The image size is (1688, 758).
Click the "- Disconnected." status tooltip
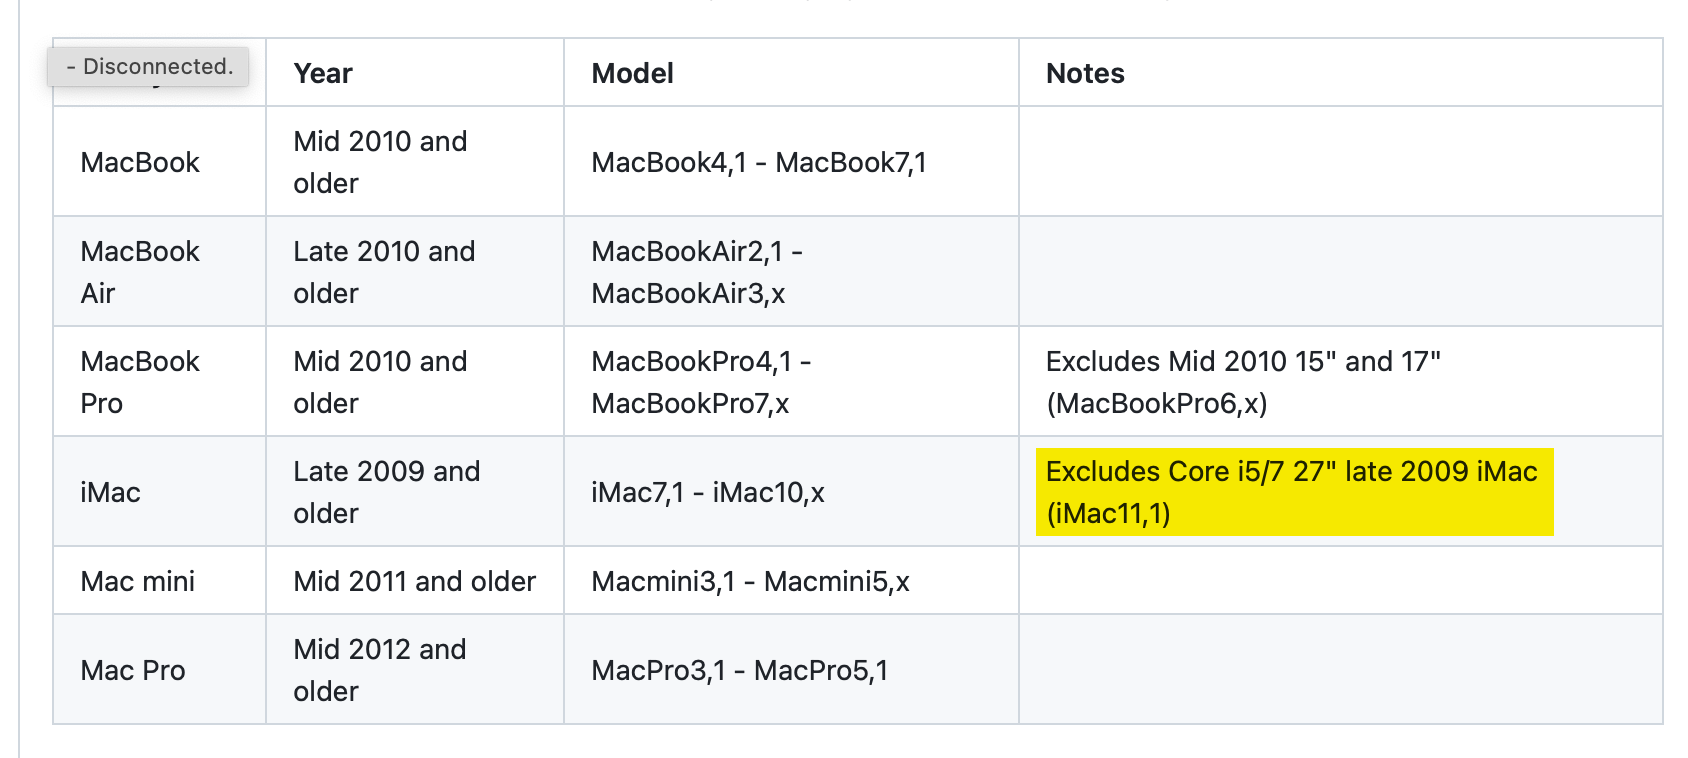(x=148, y=66)
